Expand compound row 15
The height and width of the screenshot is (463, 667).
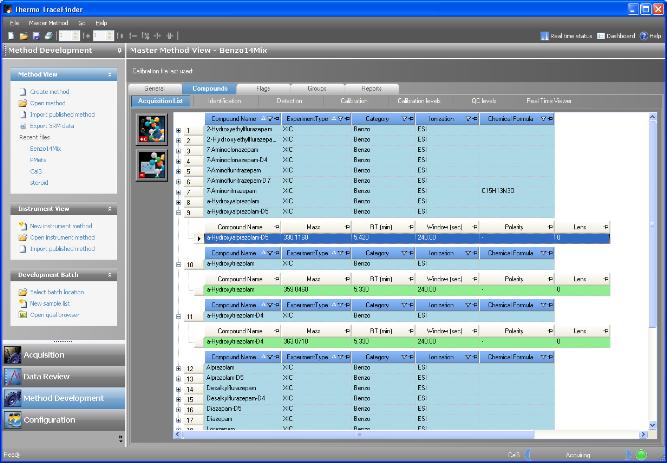[x=179, y=400]
